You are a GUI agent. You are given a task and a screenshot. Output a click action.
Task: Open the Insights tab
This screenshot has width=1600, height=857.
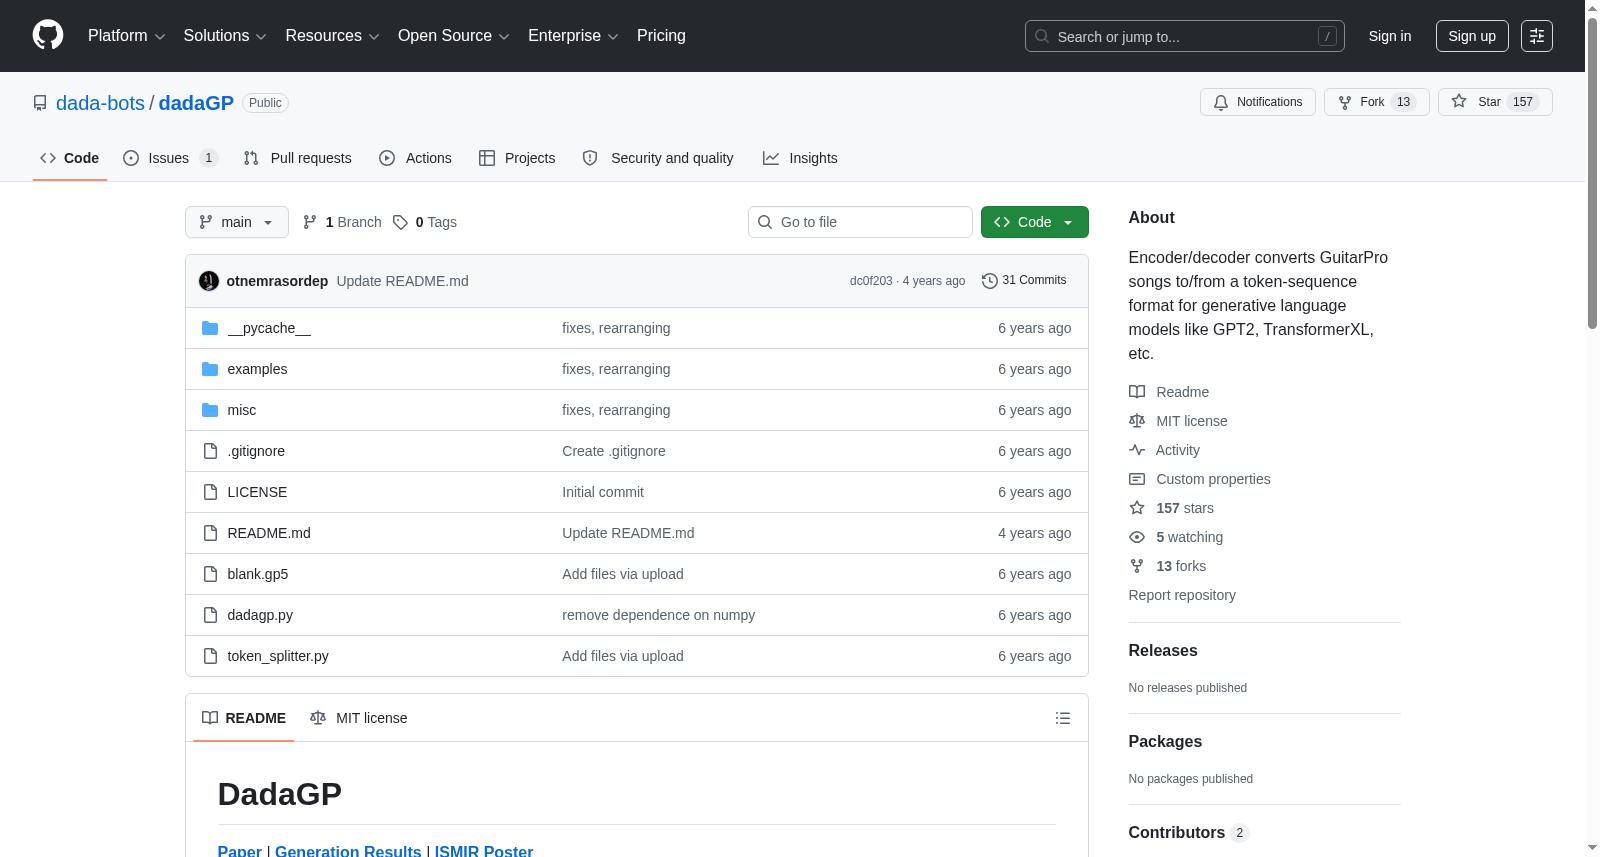800,158
